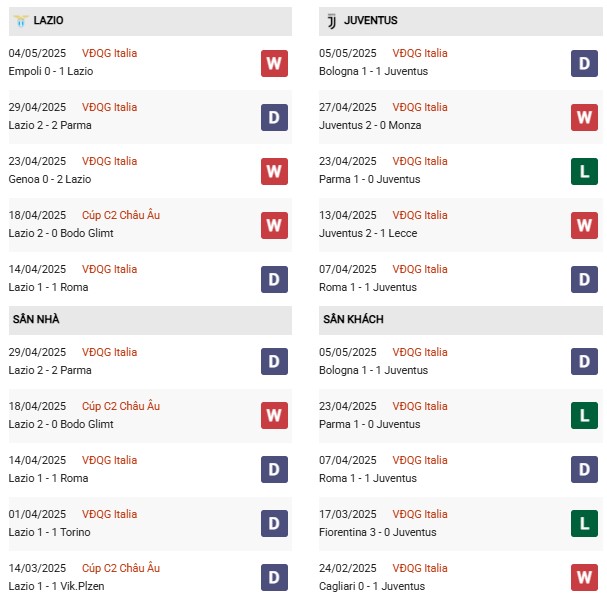The width and height of the screenshot is (607, 601).
Task: Click the W badge for Empoli 0 - 1 Lazio
Action: (x=274, y=63)
